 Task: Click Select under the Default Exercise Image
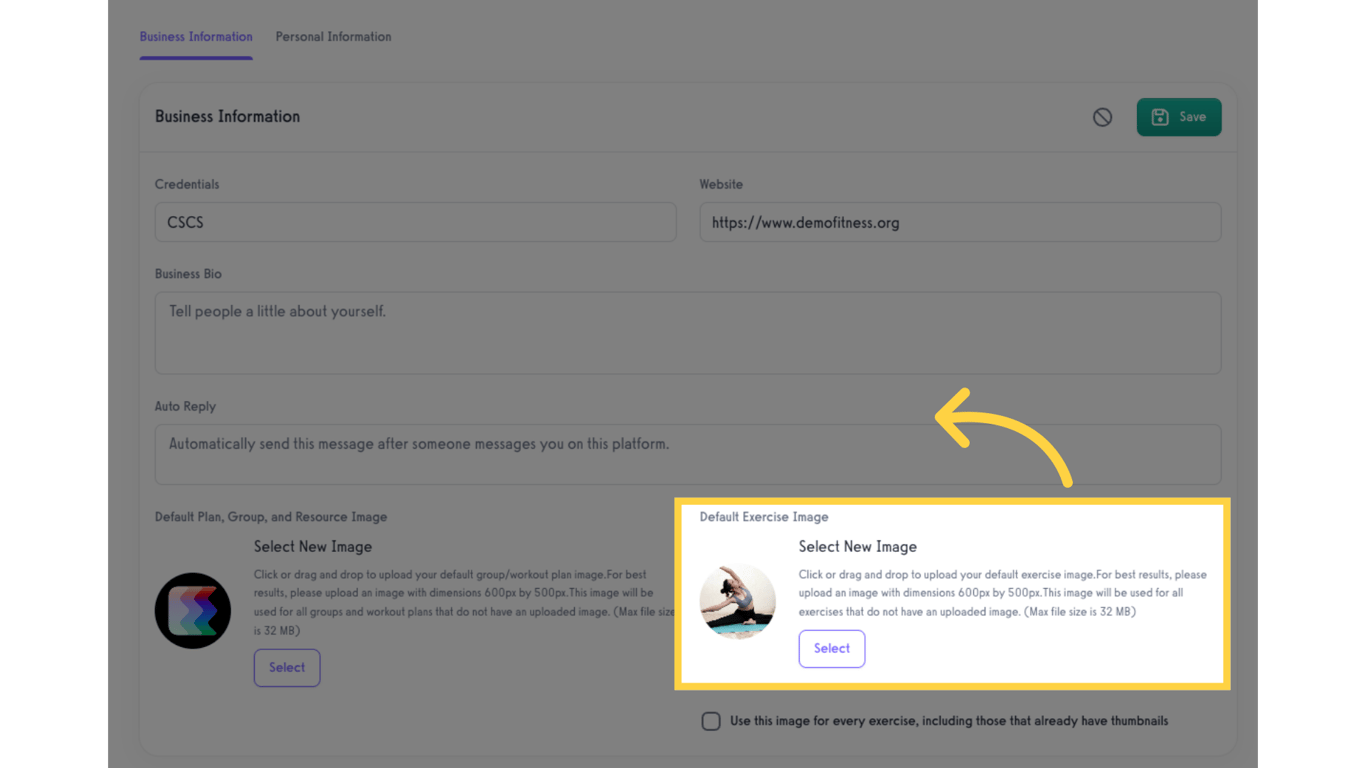831,648
